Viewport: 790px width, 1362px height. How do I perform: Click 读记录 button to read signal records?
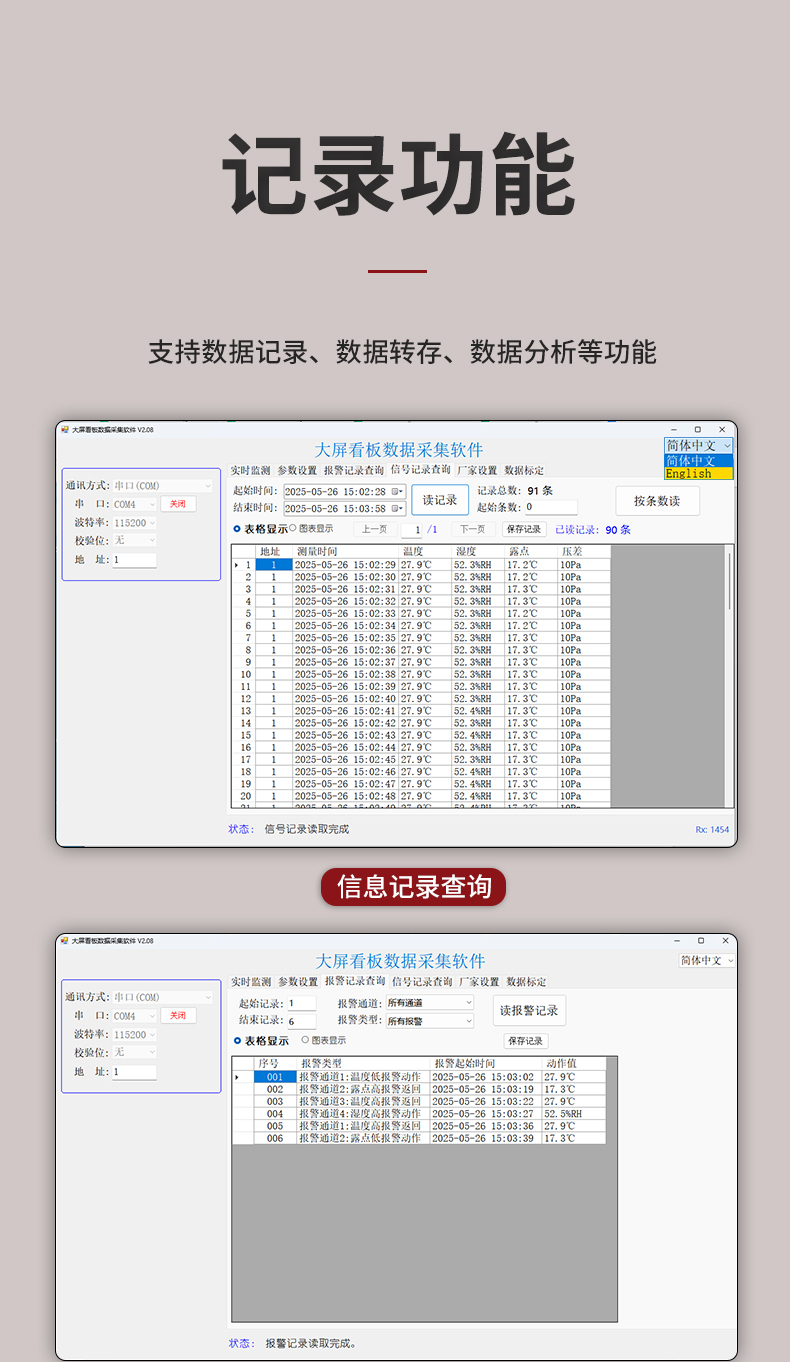point(440,500)
